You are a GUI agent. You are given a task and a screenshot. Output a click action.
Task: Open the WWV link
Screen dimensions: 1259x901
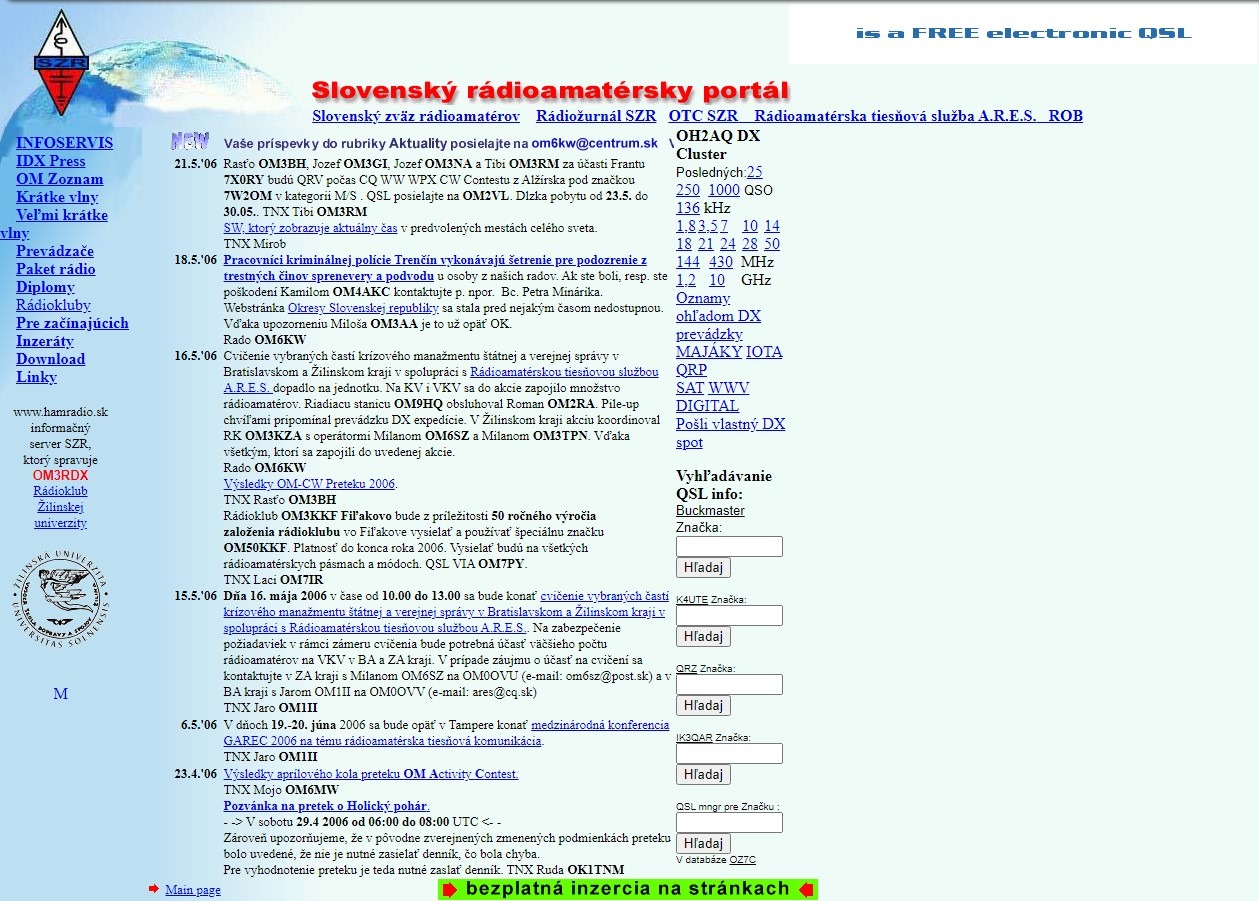pos(729,388)
